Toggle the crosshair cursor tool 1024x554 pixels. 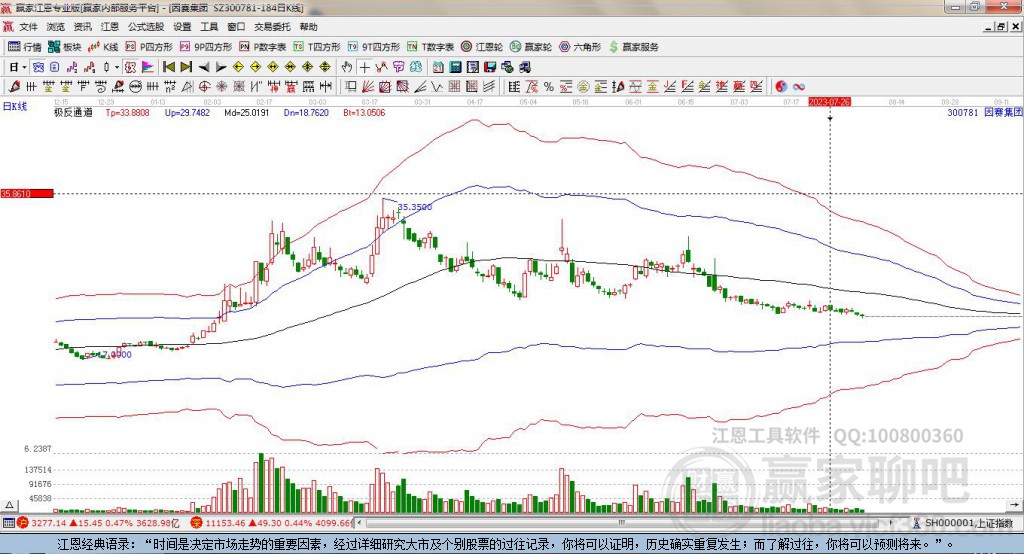pos(364,67)
